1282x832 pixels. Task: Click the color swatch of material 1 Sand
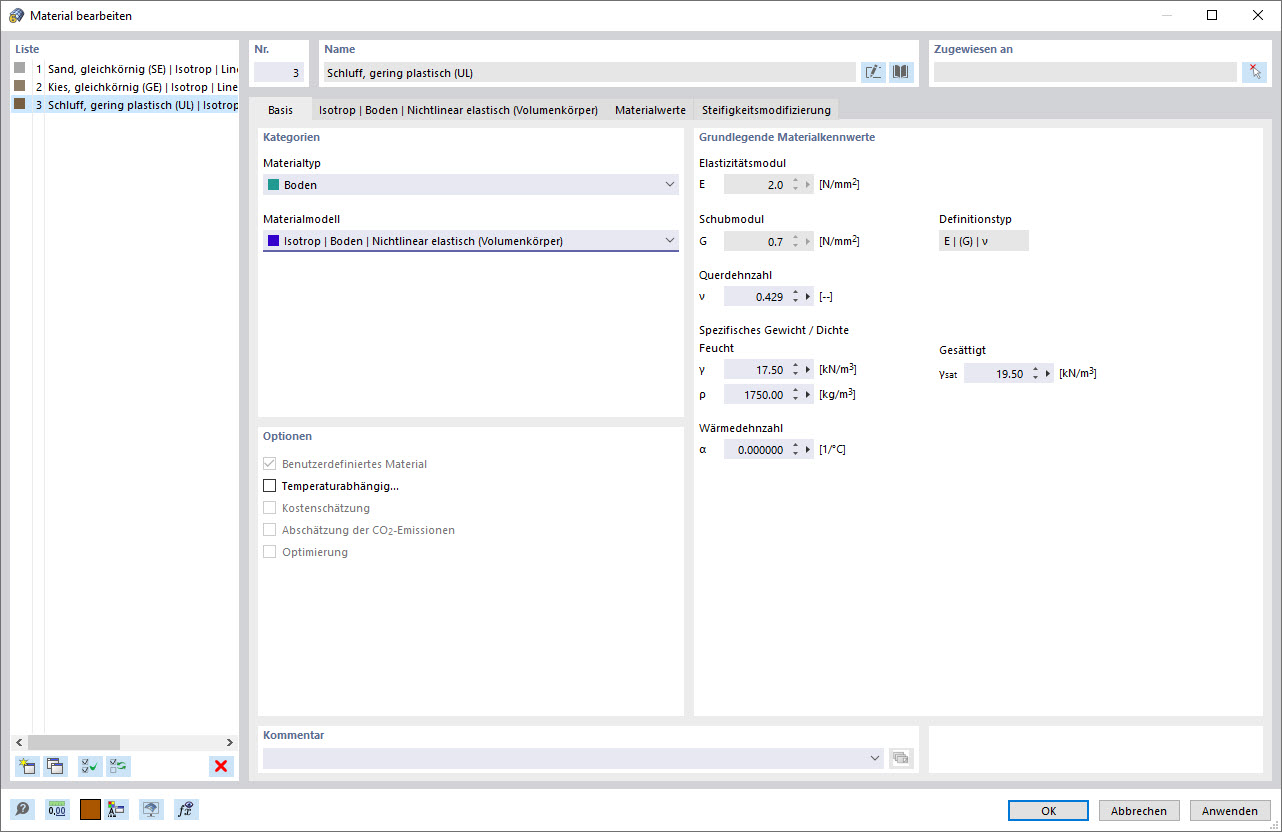(20, 68)
